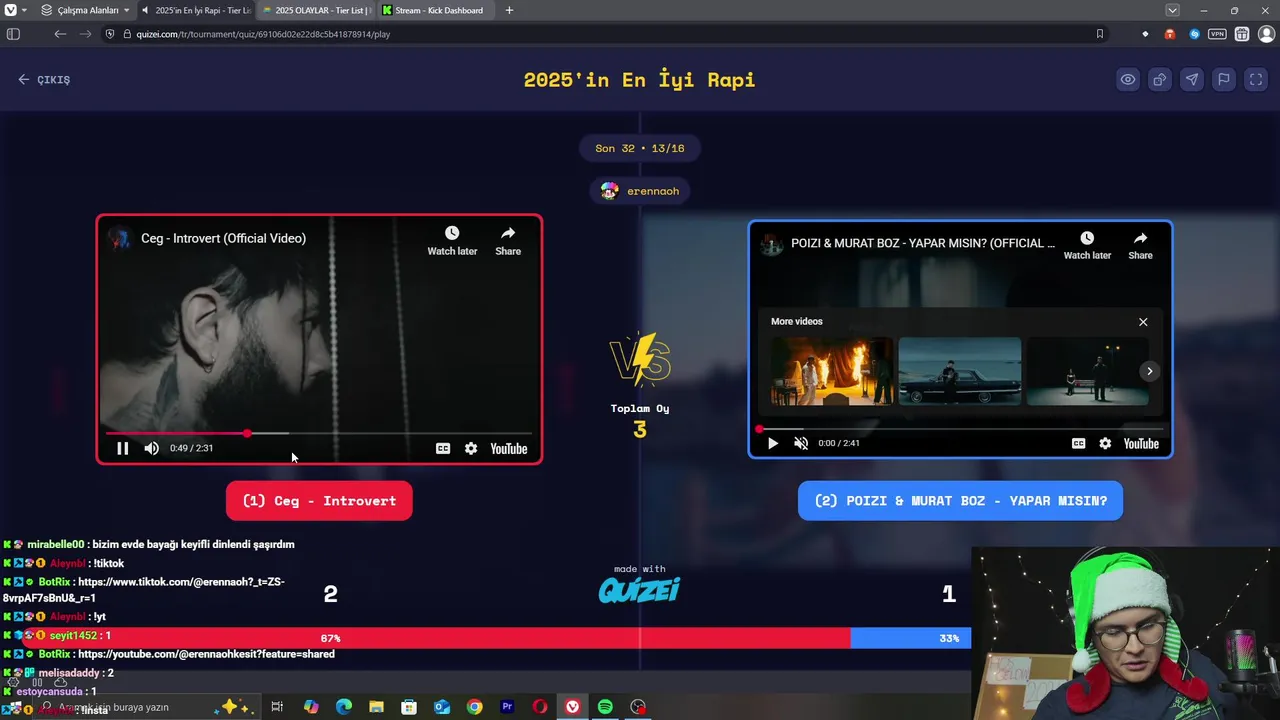Image resolution: width=1280 pixels, height=720 pixels.
Task: Toggle the eye visibility icon on Quizei
Action: (x=1128, y=80)
